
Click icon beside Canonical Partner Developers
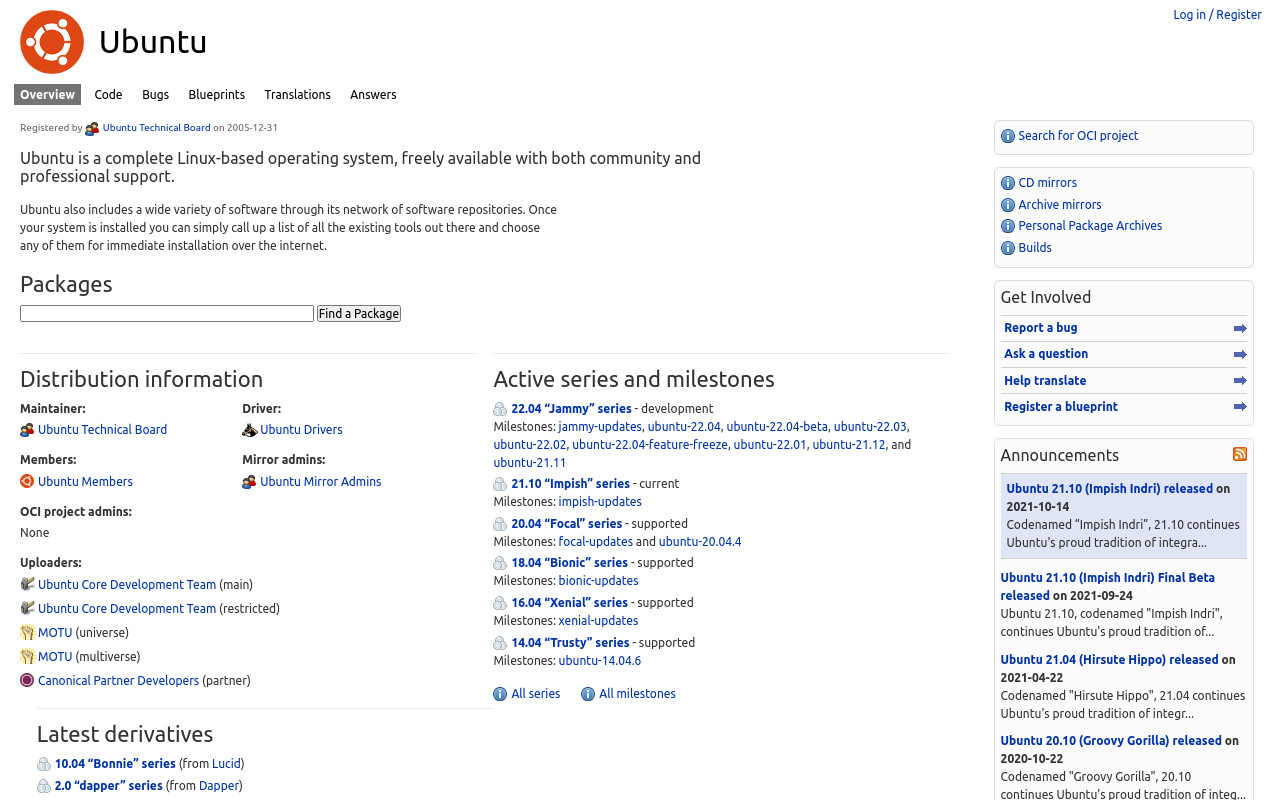(27, 680)
